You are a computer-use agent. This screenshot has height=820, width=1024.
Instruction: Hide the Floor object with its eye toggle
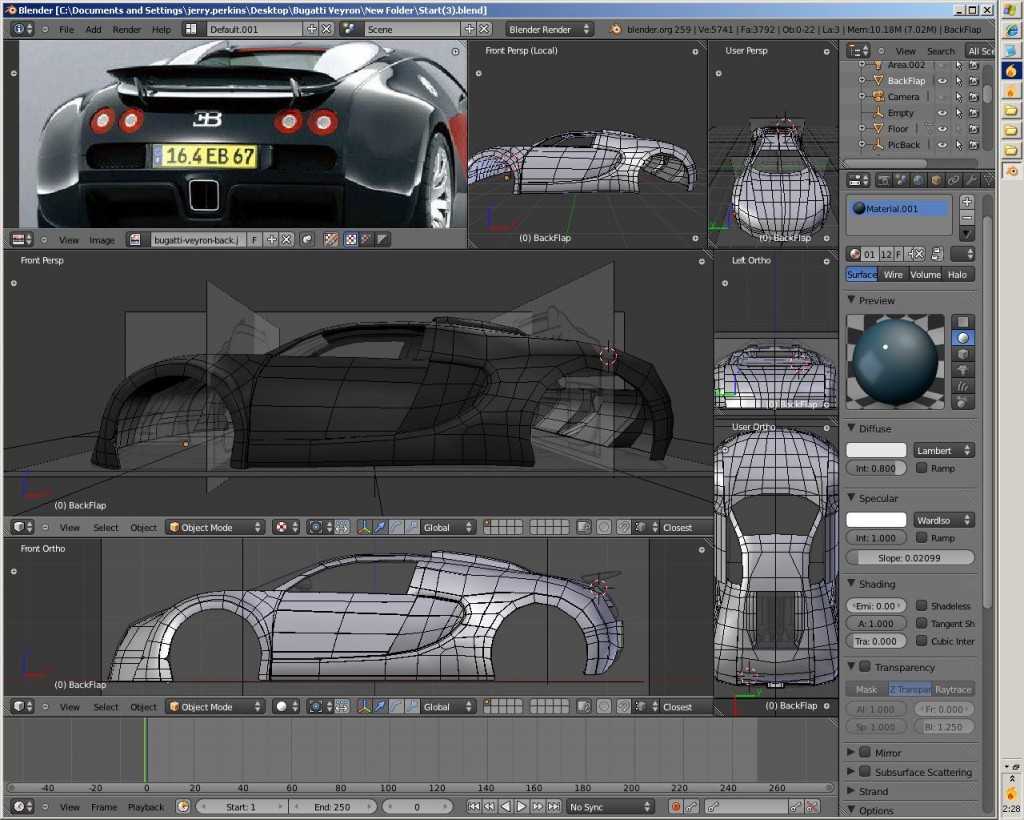942,129
